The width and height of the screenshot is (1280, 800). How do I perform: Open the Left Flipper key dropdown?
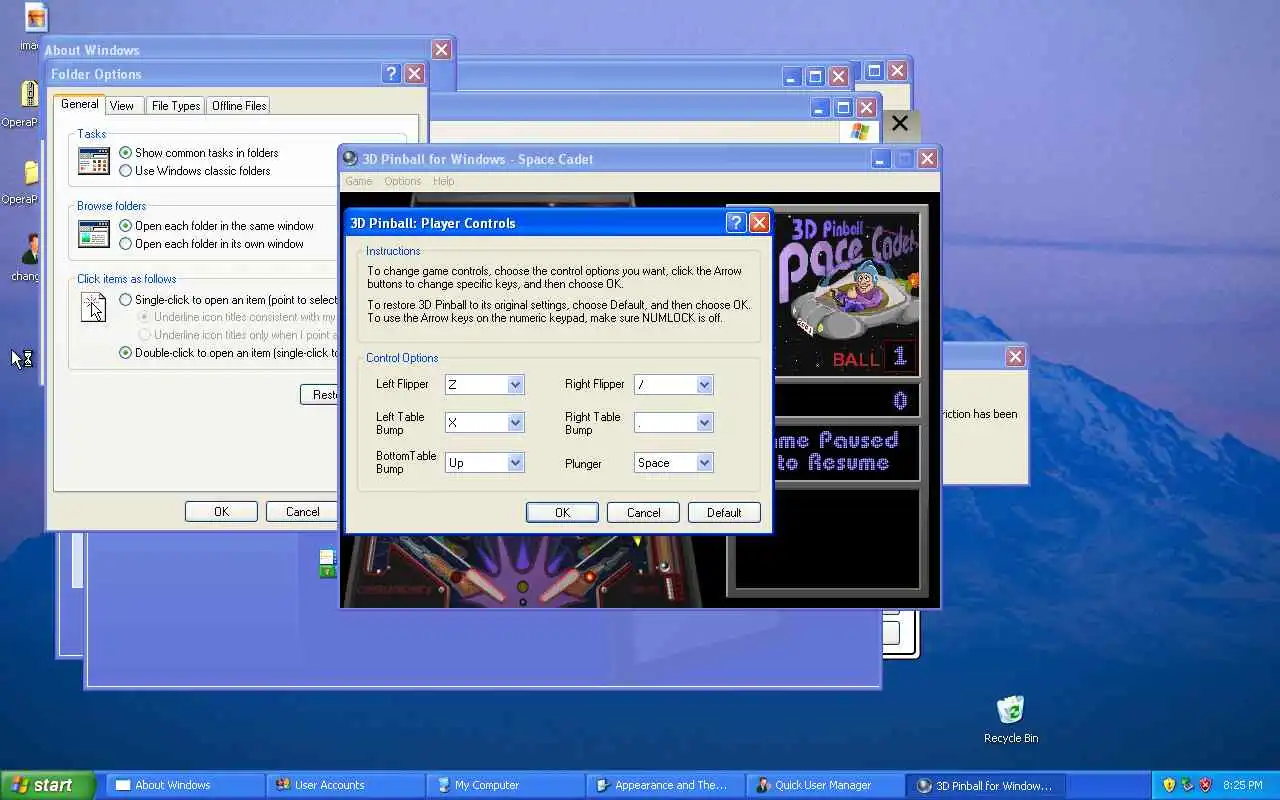(x=515, y=385)
